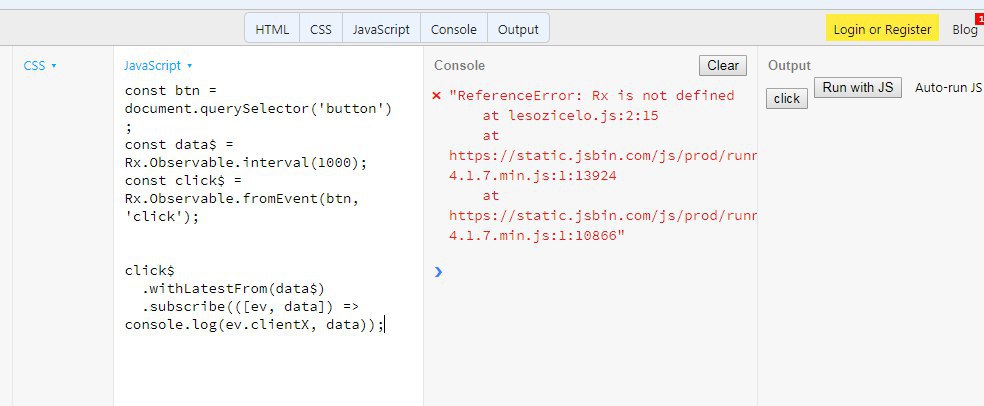Click the 'ReferenceError: Rx is not defined' message
This screenshot has width=984, height=406.
(591, 95)
